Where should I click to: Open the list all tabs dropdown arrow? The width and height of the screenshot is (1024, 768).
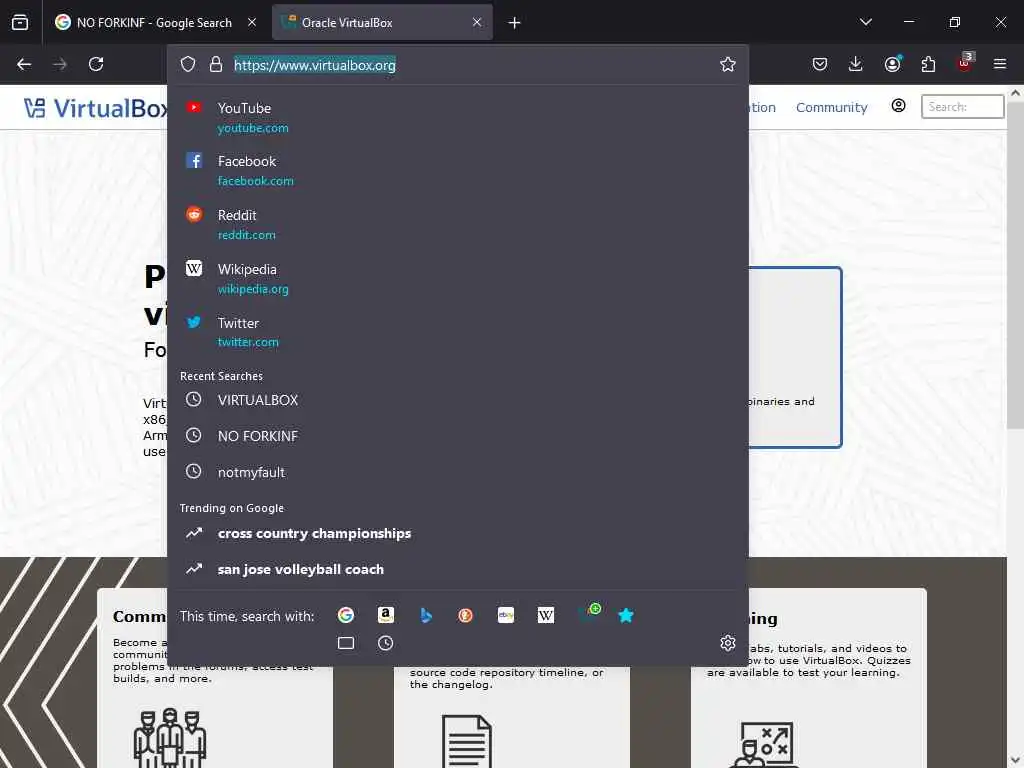pyautogui.click(x=866, y=22)
